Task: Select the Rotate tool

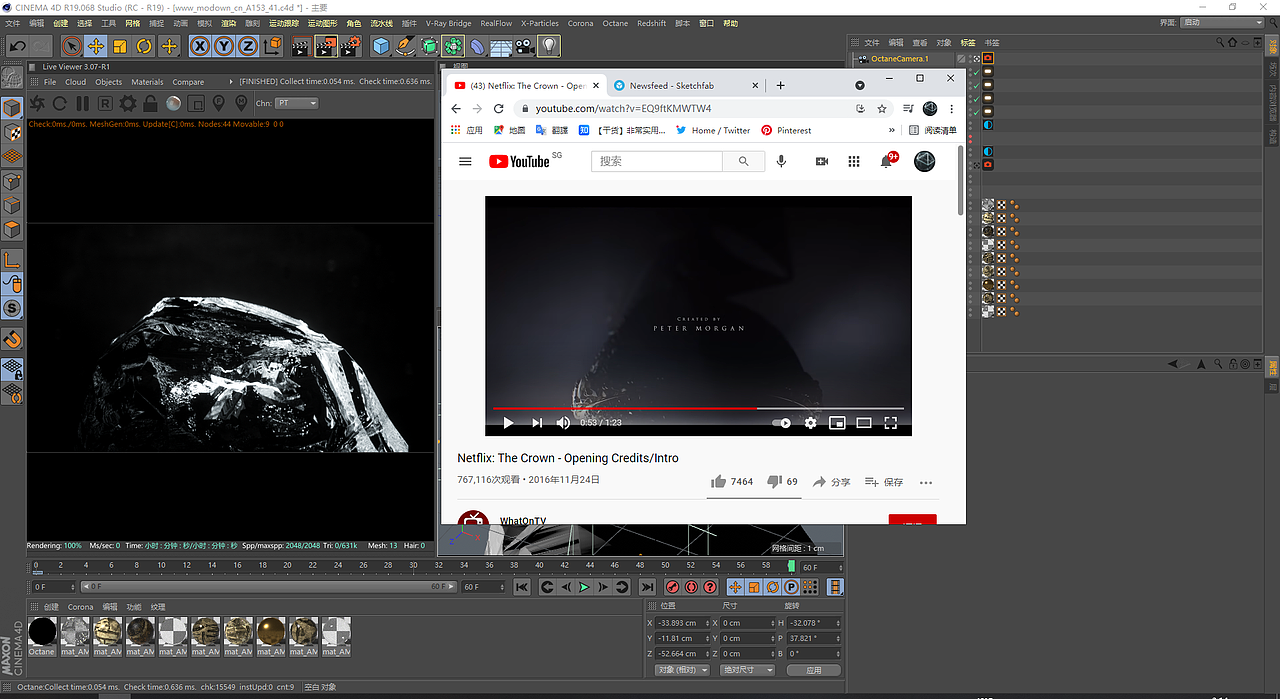Action: (144, 46)
